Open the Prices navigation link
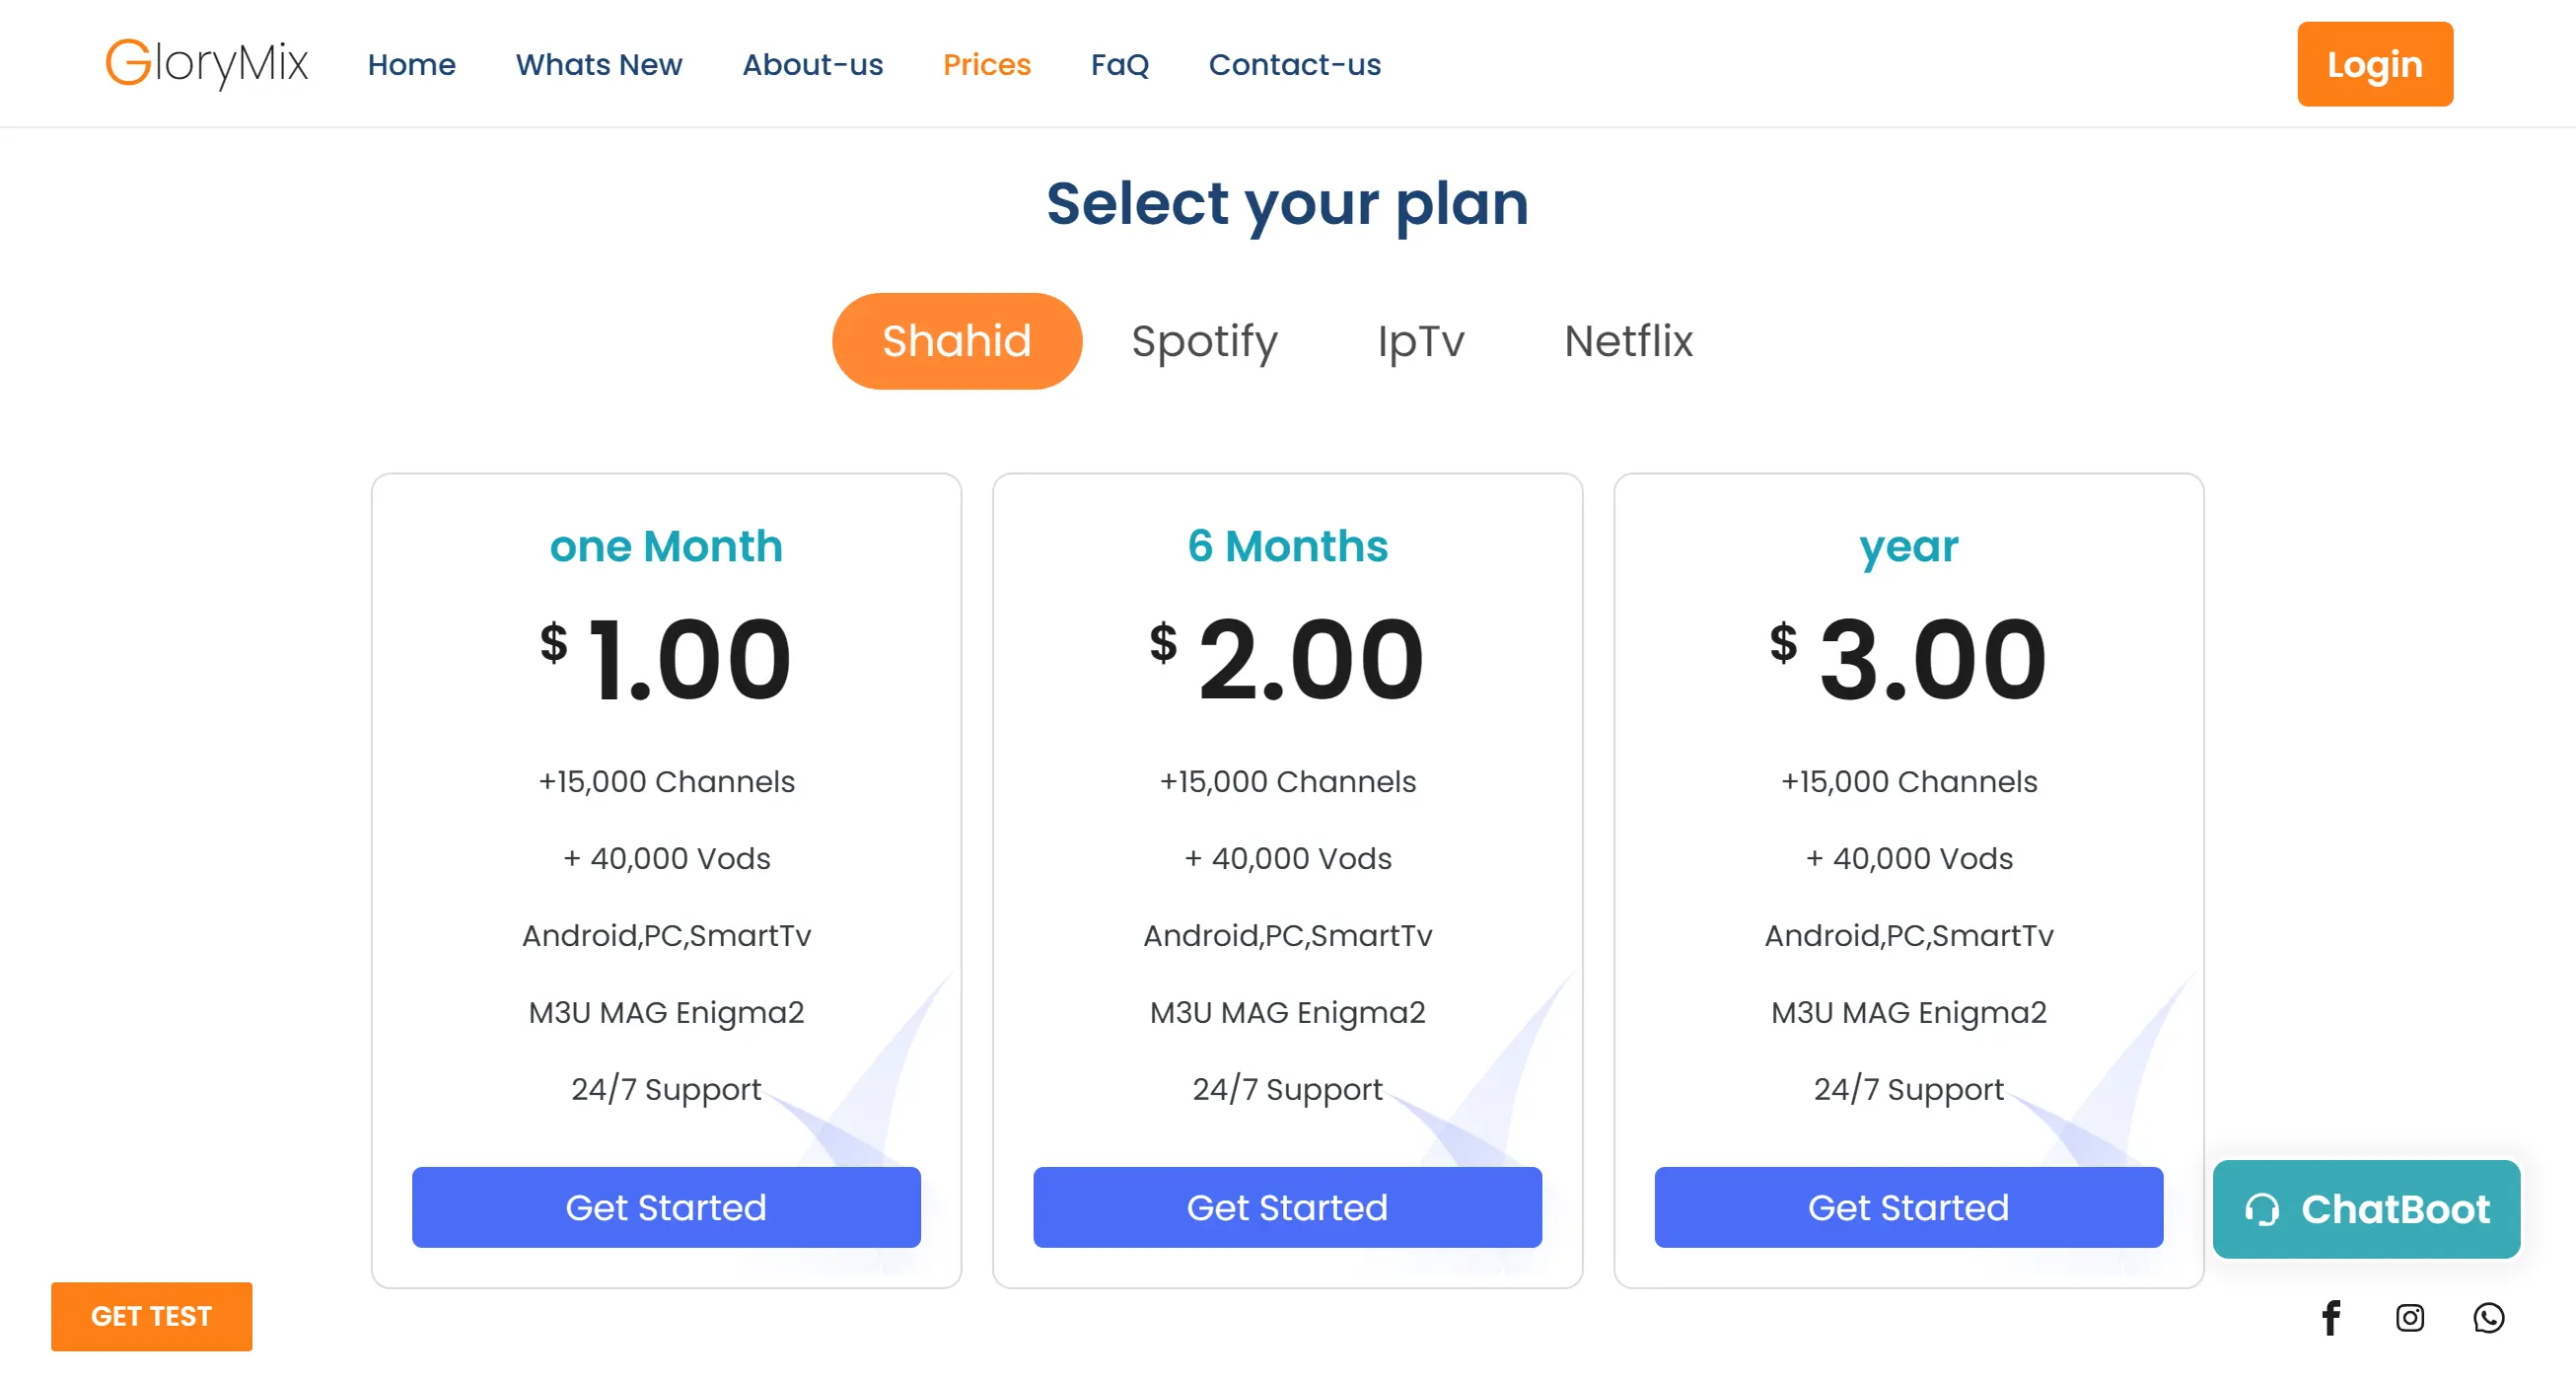The height and width of the screenshot is (1381, 2576). 986,64
